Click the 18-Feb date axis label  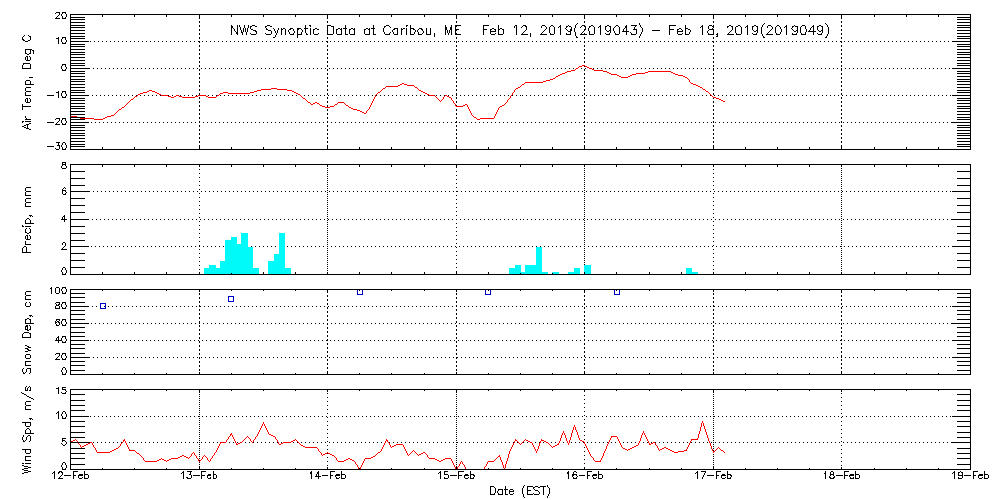click(842, 476)
